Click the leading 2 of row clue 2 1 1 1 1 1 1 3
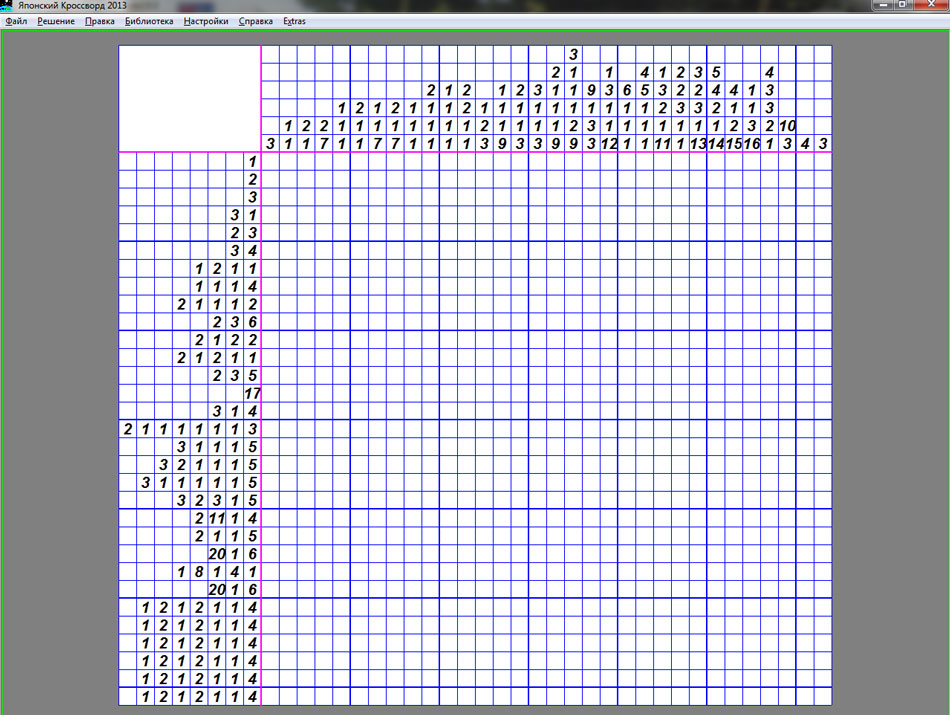This screenshot has height=715, width=950. click(128, 429)
